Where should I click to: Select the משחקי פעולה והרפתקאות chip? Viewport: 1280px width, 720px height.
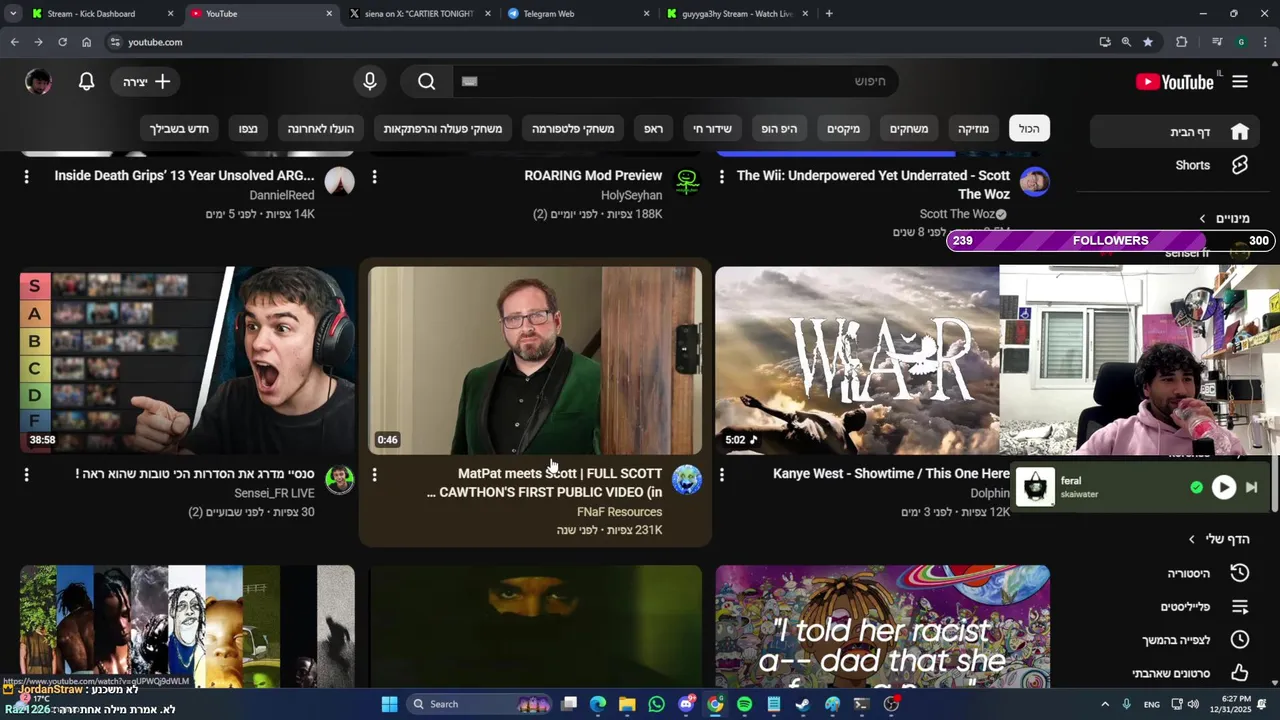click(443, 129)
